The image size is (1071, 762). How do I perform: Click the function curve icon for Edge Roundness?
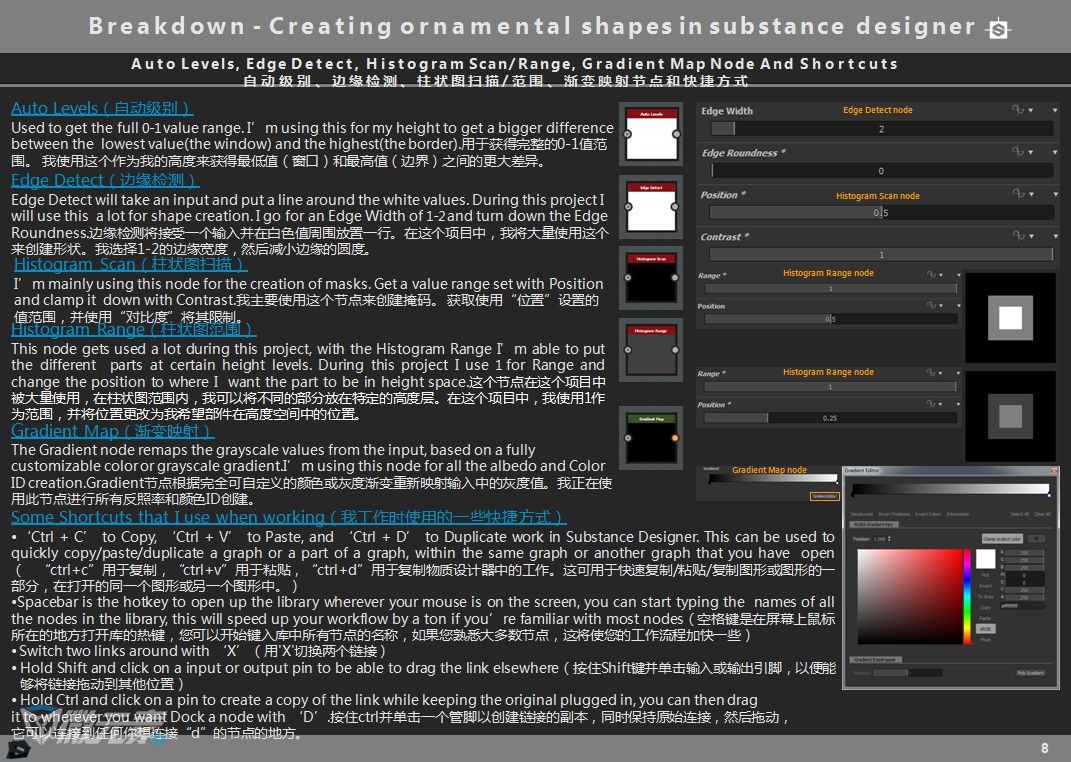click(1018, 152)
